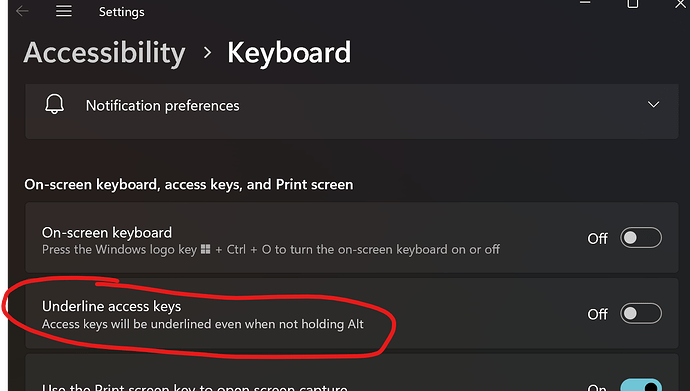Click the Windows logo key icon

click(206, 249)
